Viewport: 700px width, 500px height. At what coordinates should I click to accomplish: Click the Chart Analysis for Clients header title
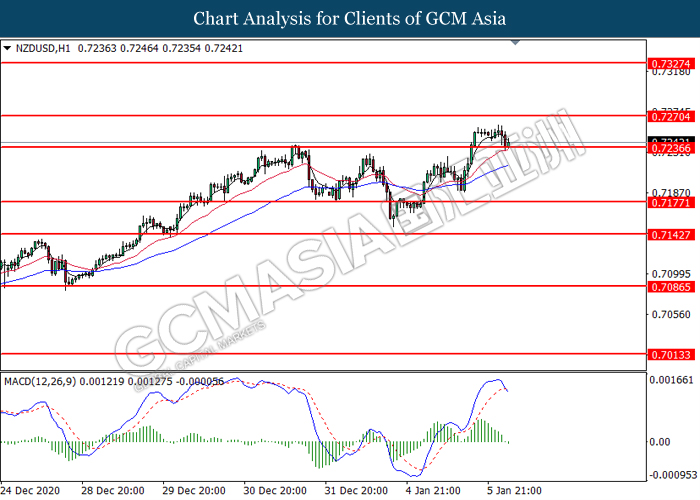[350, 19]
